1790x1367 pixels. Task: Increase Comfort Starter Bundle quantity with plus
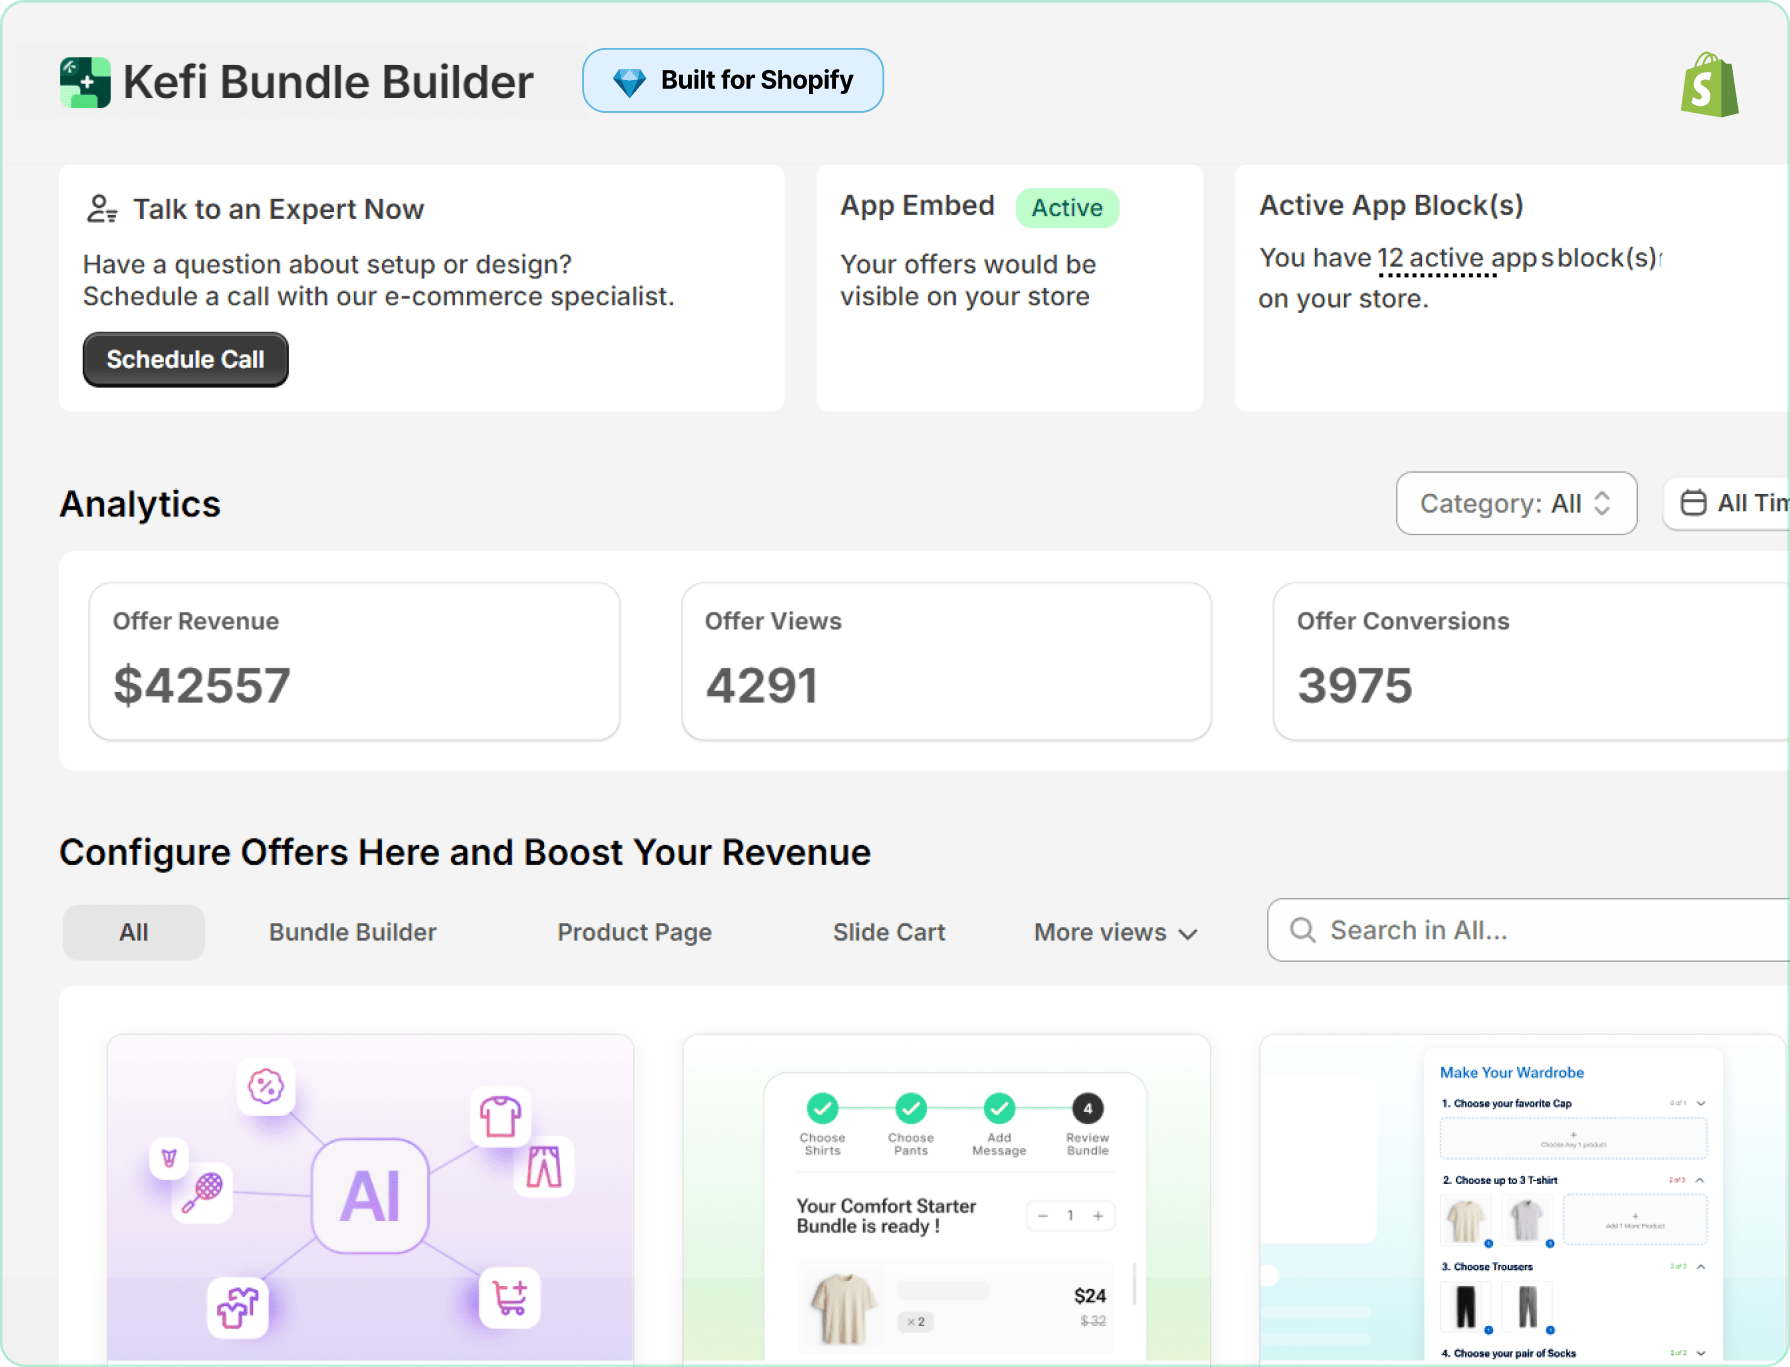pos(1098,1216)
